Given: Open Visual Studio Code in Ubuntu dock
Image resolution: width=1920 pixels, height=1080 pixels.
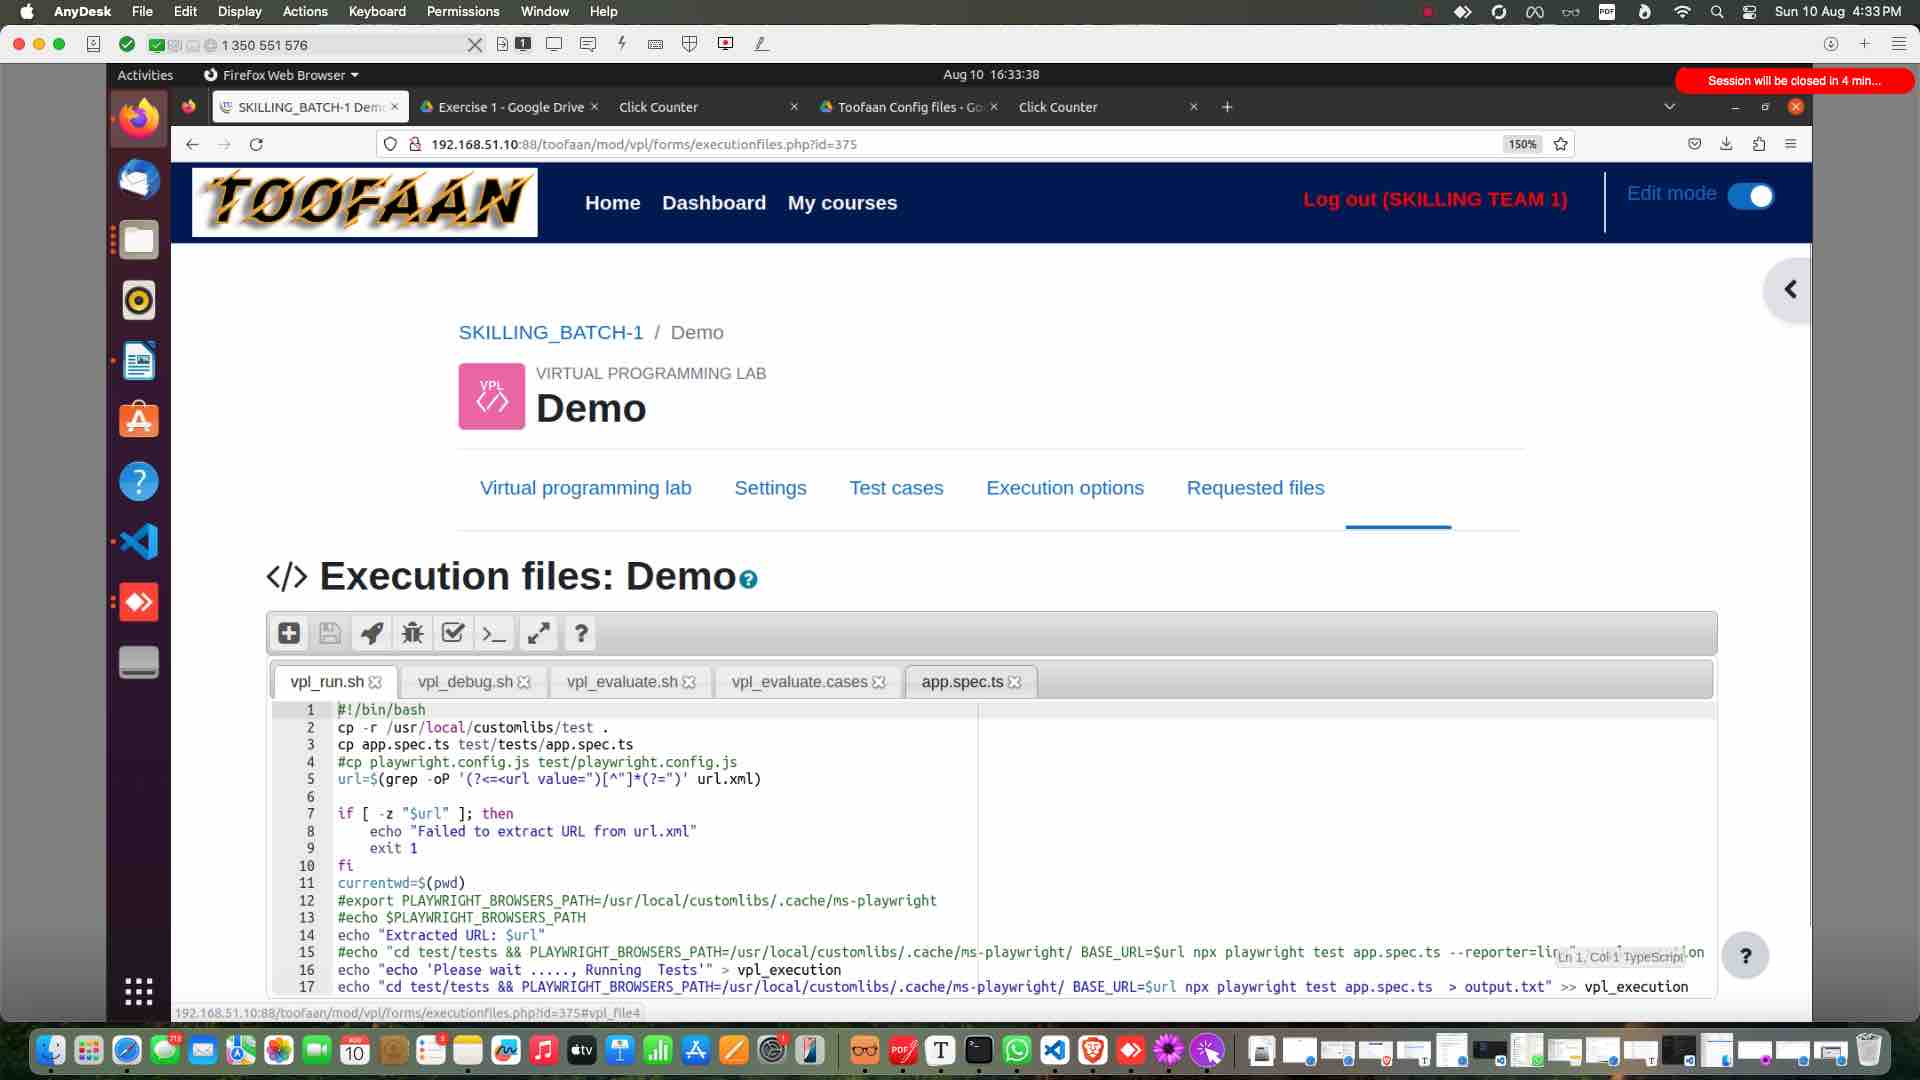Looking at the screenshot, I should [139, 542].
